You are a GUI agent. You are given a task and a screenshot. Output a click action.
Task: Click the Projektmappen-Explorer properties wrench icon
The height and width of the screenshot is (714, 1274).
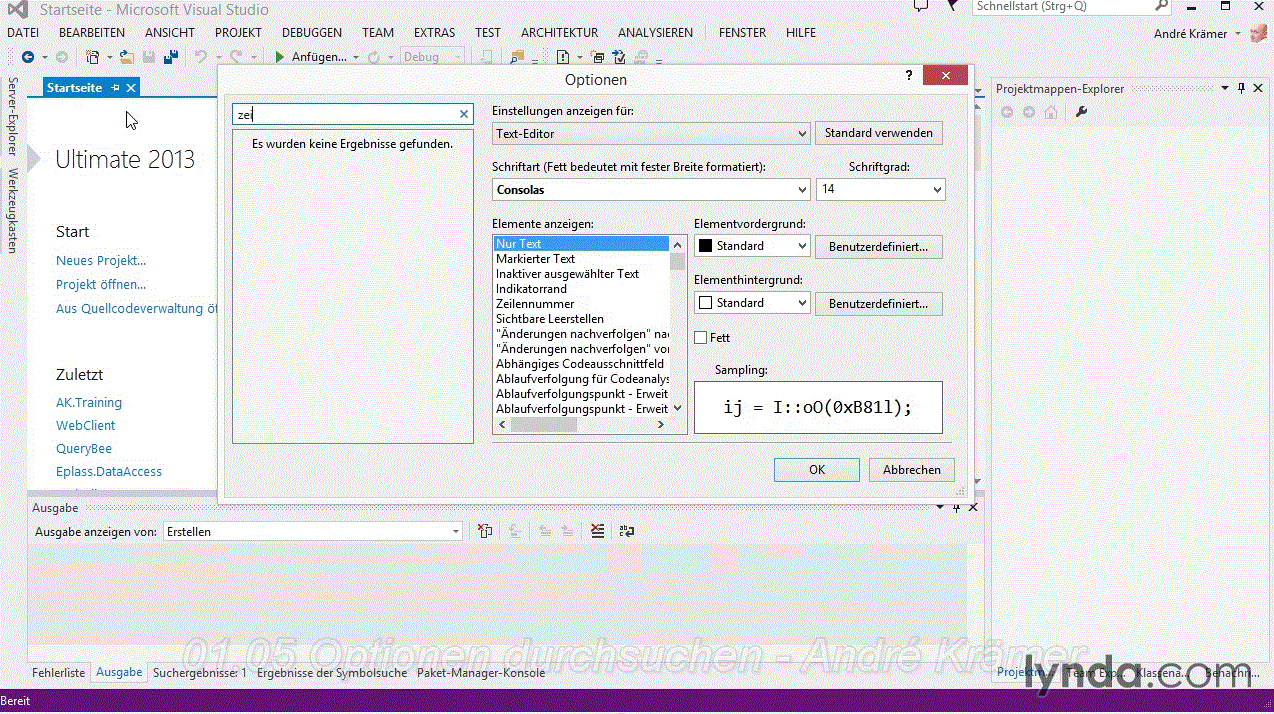[1081, 112]
